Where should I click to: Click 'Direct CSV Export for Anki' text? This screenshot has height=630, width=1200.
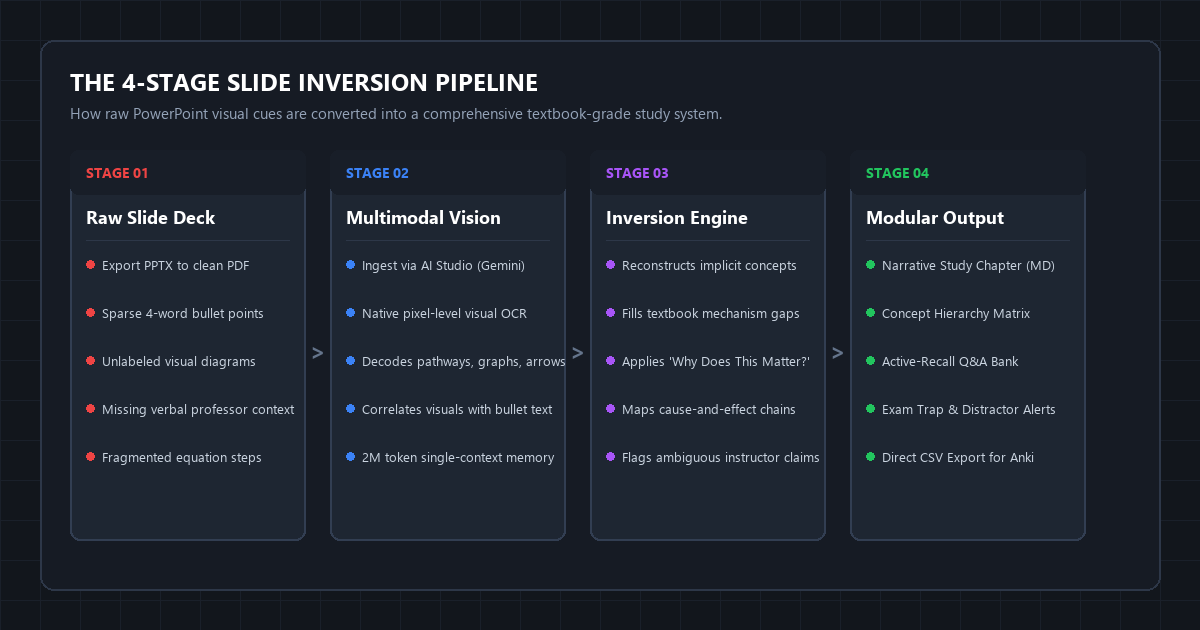(958, 458)
